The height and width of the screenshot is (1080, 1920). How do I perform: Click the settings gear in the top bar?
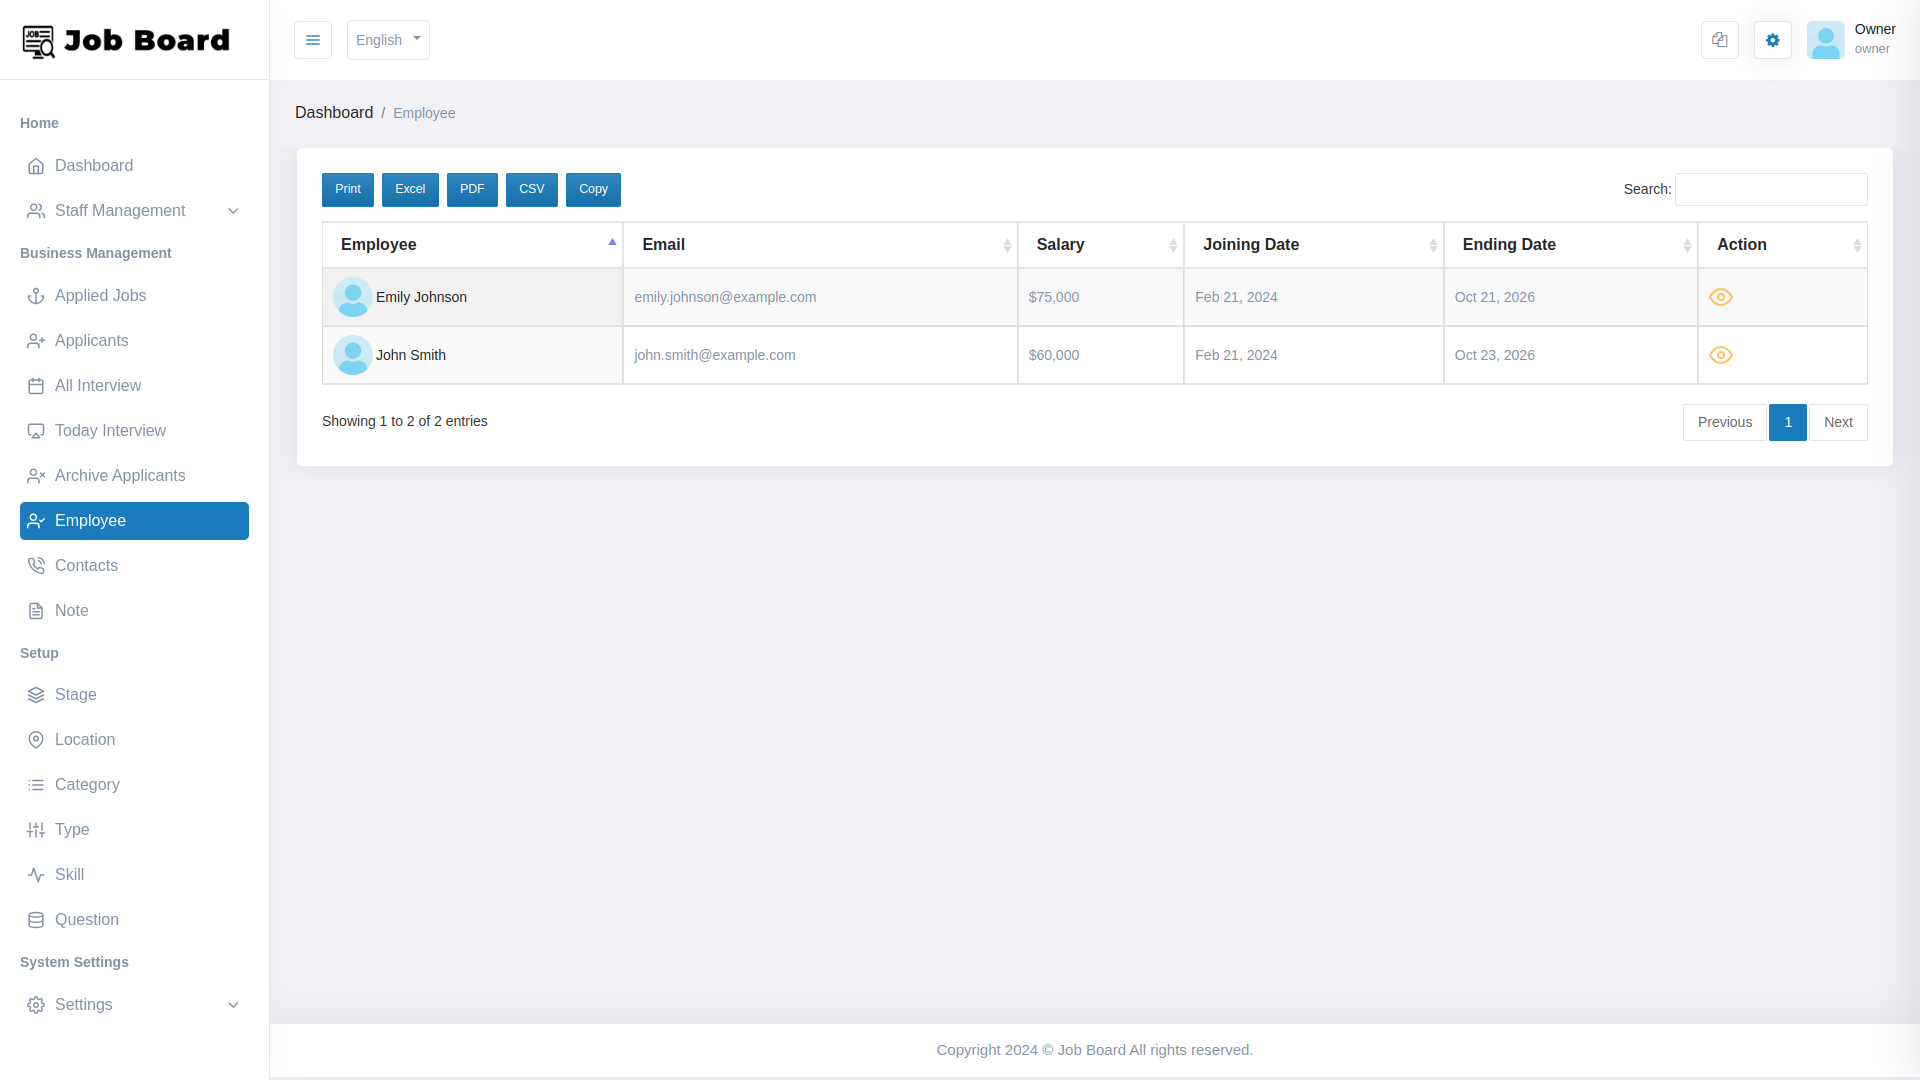click(x=1772, y=40)
